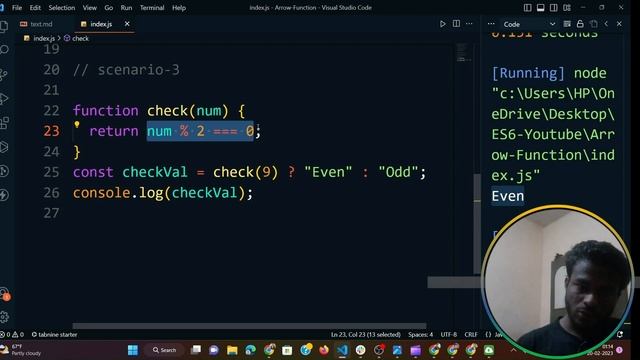The height and width of the screenshot is (360, 640).
Task: Open the Run and Debug view
Action: pyautogui.click(x=4, y=98)
